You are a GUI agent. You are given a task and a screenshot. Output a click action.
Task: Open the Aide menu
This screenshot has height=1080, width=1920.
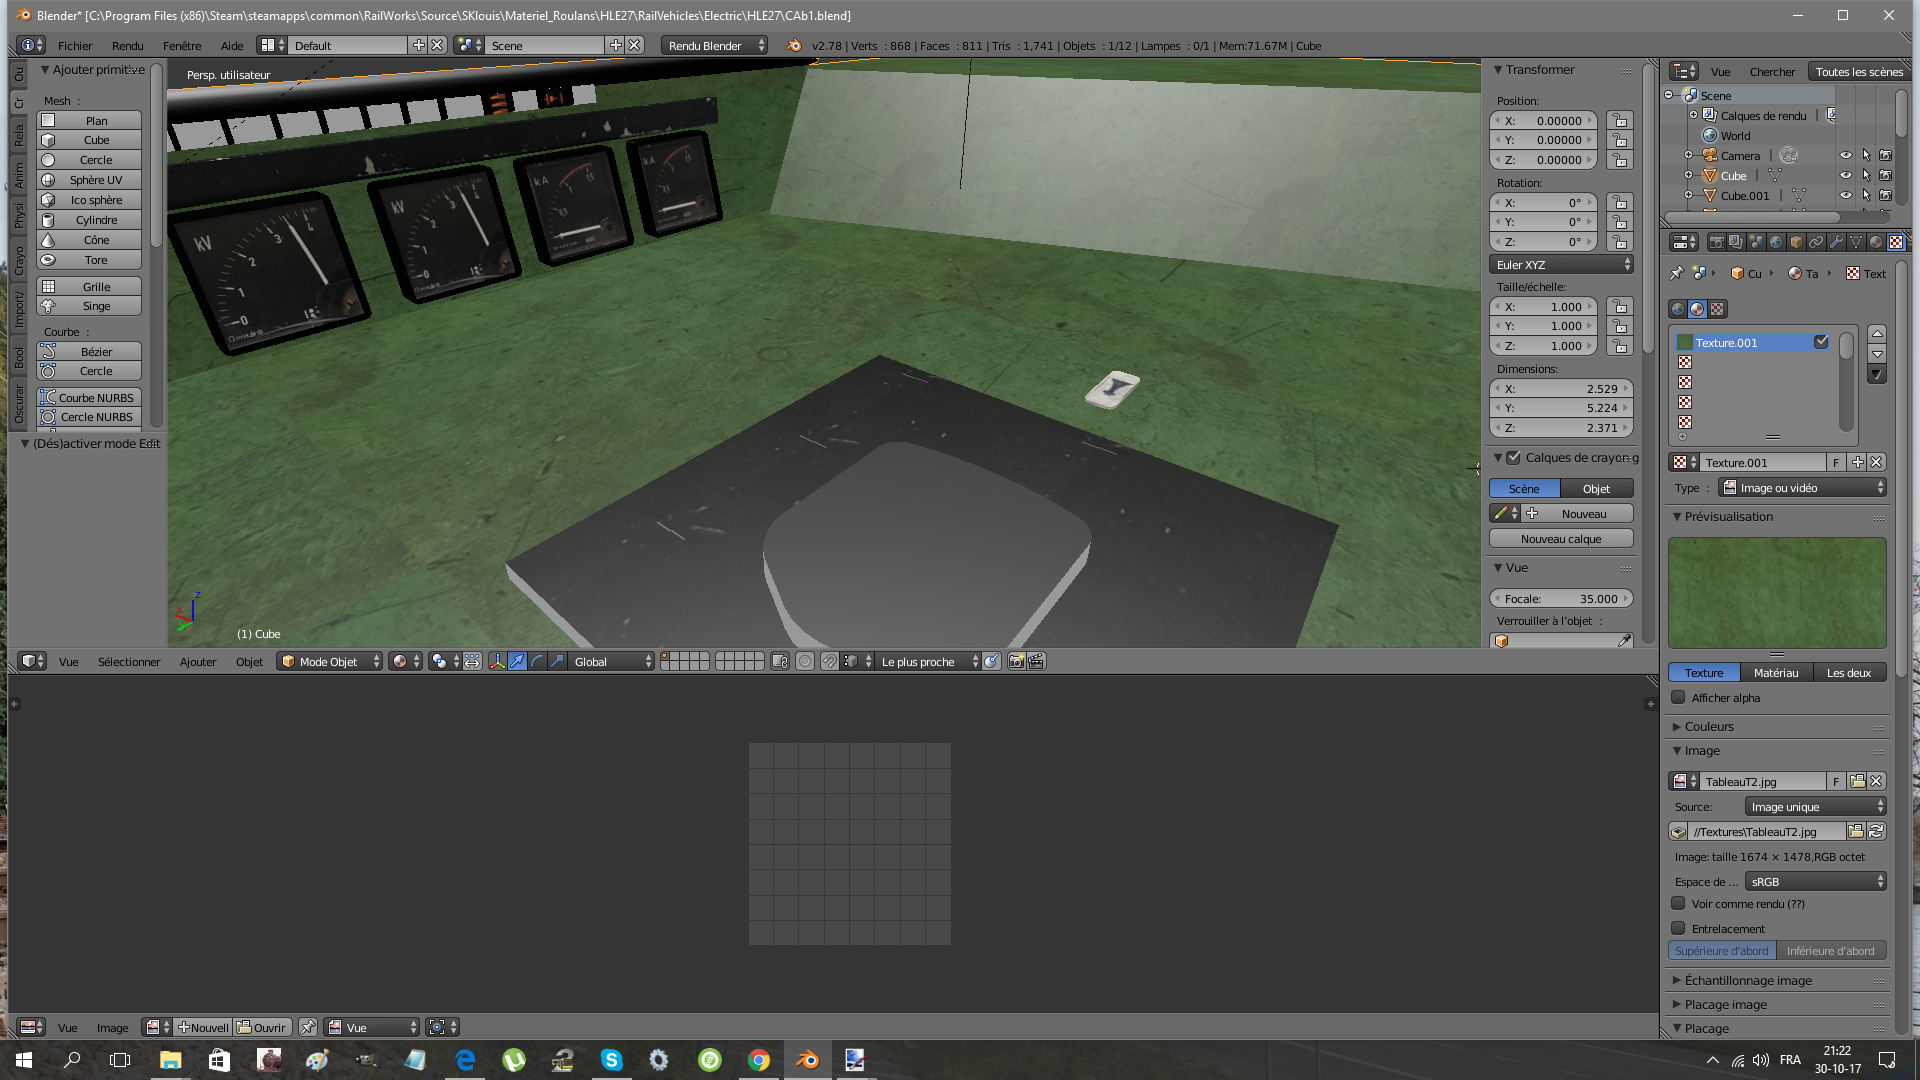pyautogui.click(x=232, y=45)
